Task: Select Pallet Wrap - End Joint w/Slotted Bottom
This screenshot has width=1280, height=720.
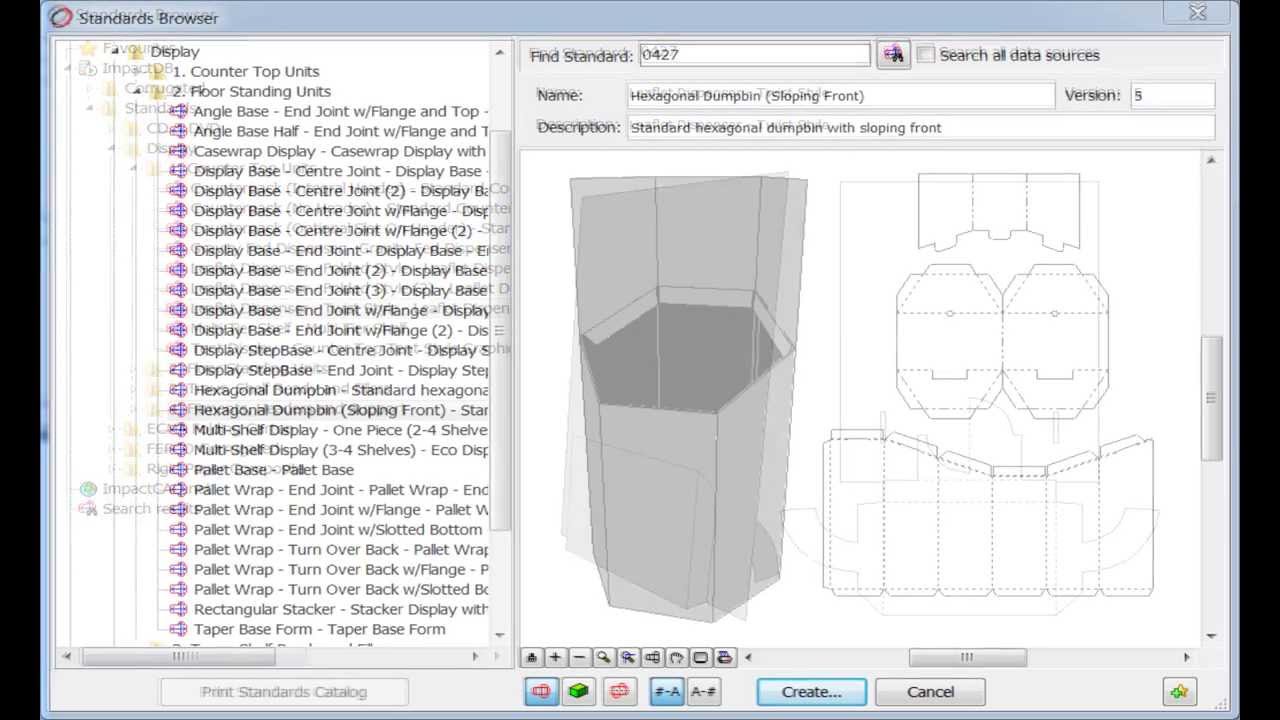Action: [338, 530]
